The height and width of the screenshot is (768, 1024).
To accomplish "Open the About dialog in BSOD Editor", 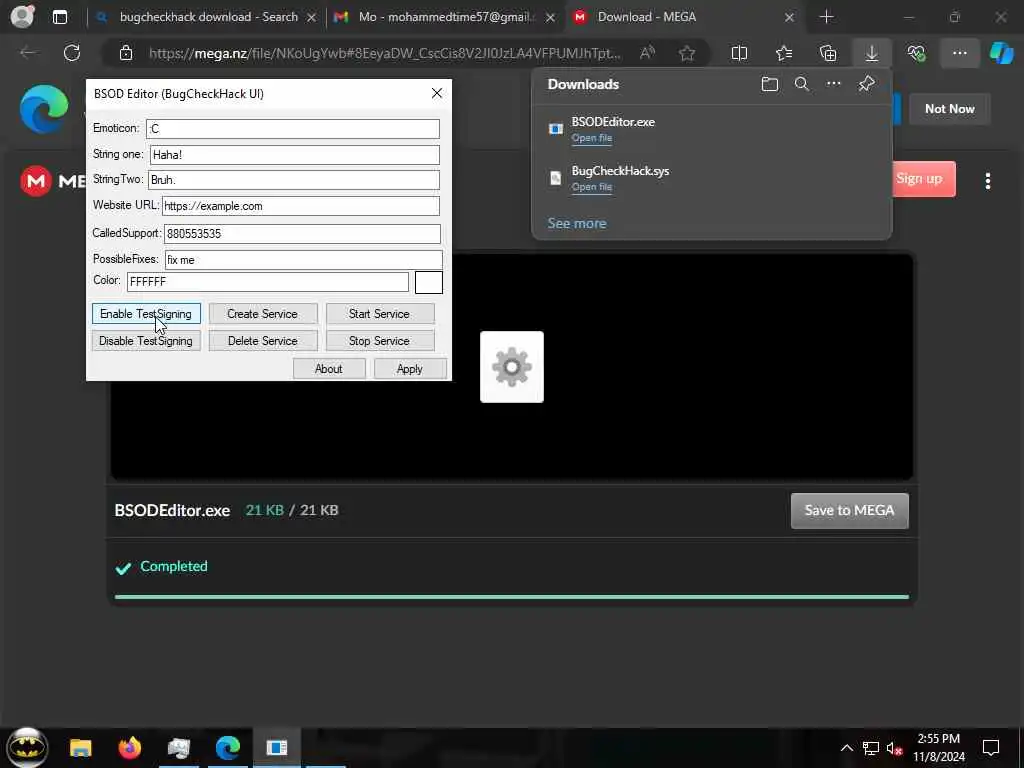I will [x=328, y=368].
